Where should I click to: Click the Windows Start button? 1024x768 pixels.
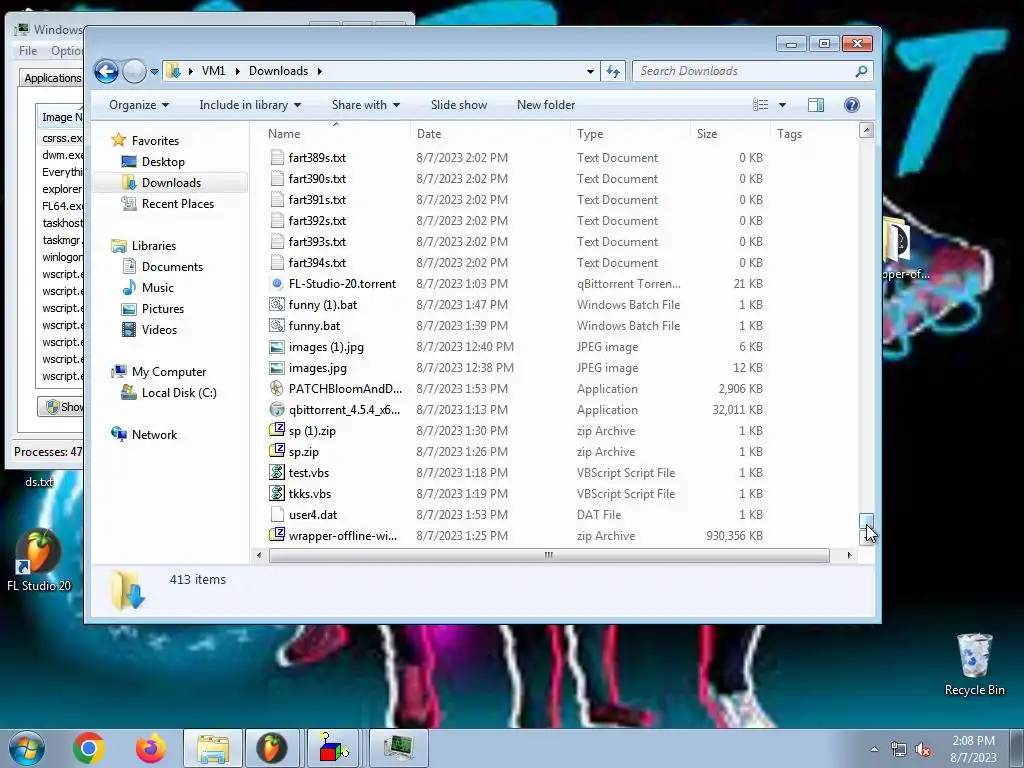click(x=27, y=748)
